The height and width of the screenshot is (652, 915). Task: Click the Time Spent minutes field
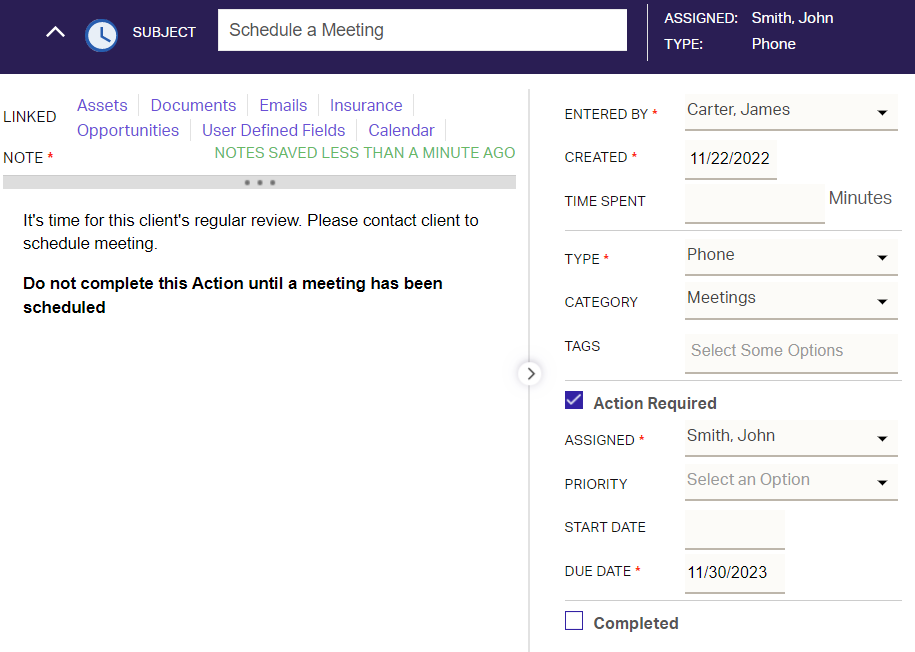(x=755, y=203)
